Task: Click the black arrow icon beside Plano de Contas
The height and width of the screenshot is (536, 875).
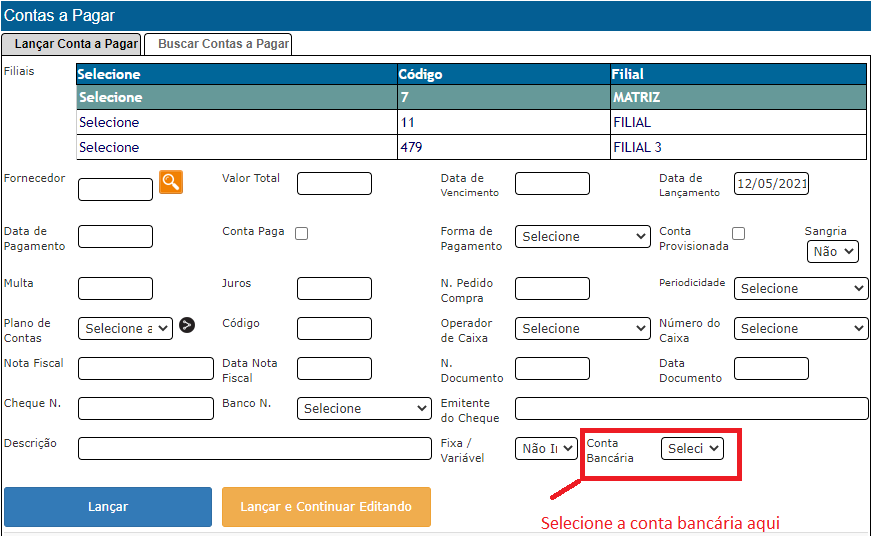Action: click(x=187, y=325)
